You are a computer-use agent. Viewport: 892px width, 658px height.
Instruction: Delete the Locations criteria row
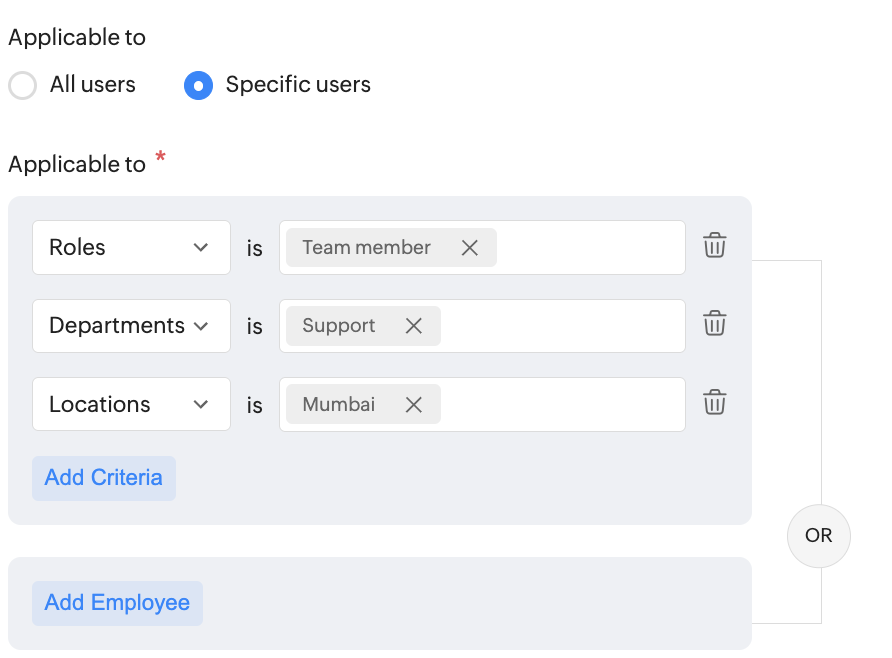pyautogui.click(x=715, y=402)
